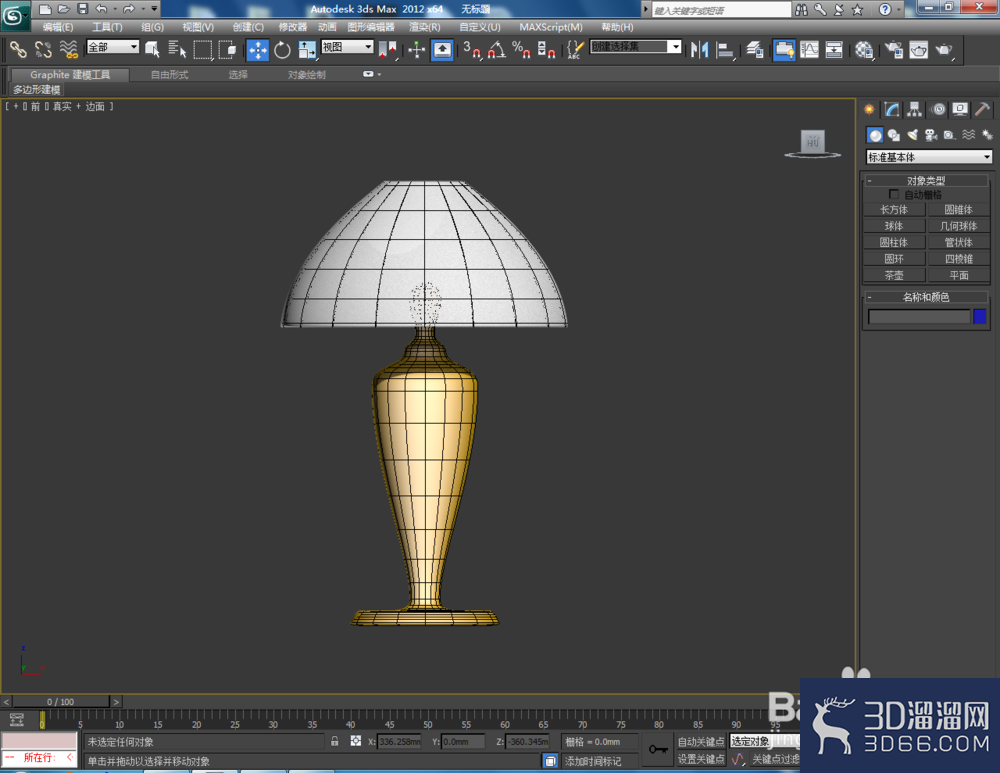Viewport: 1000px width, 773px height.
Task: Open the Material Editor
Action: (x=864, y=49)
